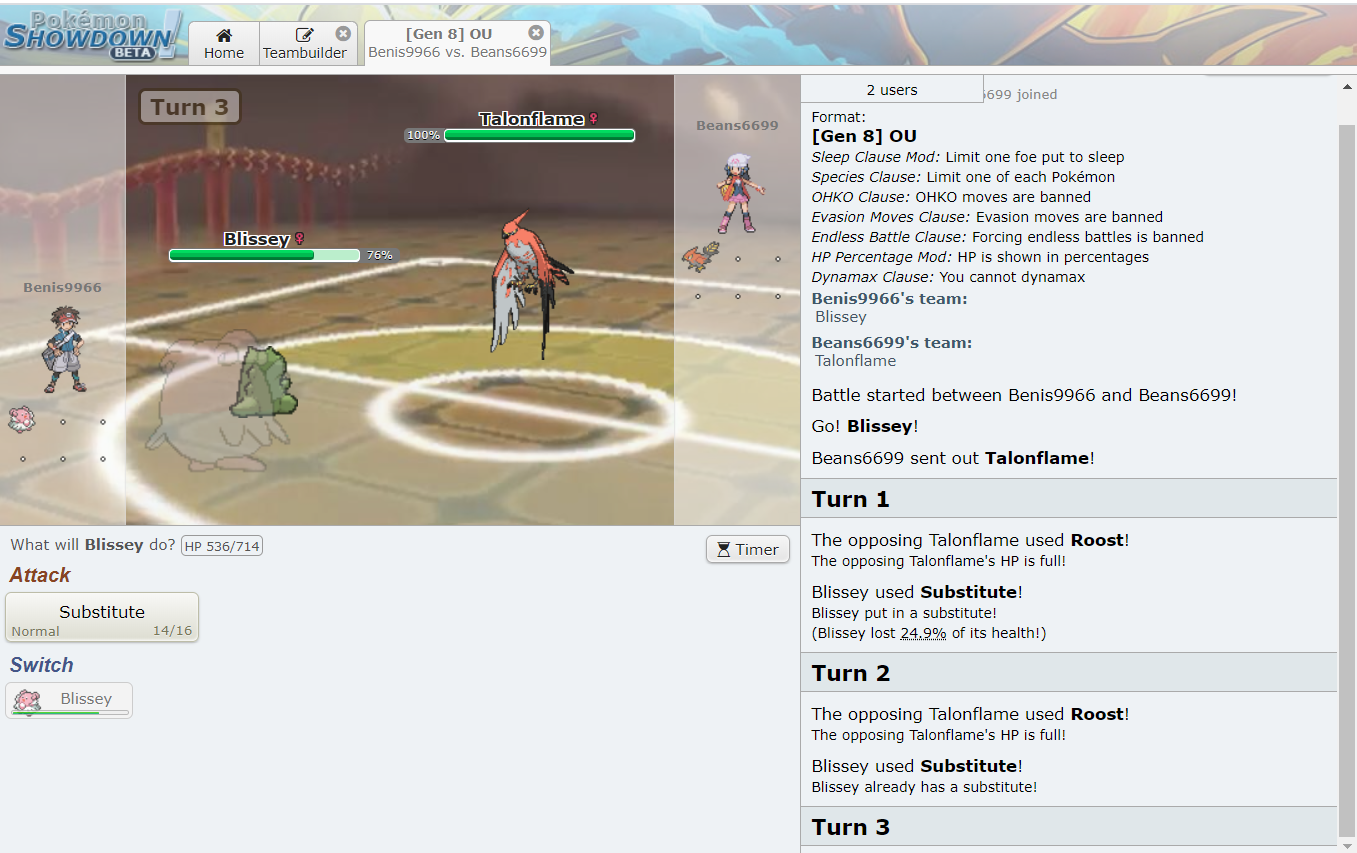Start the battle Timer

click(748, 549)
